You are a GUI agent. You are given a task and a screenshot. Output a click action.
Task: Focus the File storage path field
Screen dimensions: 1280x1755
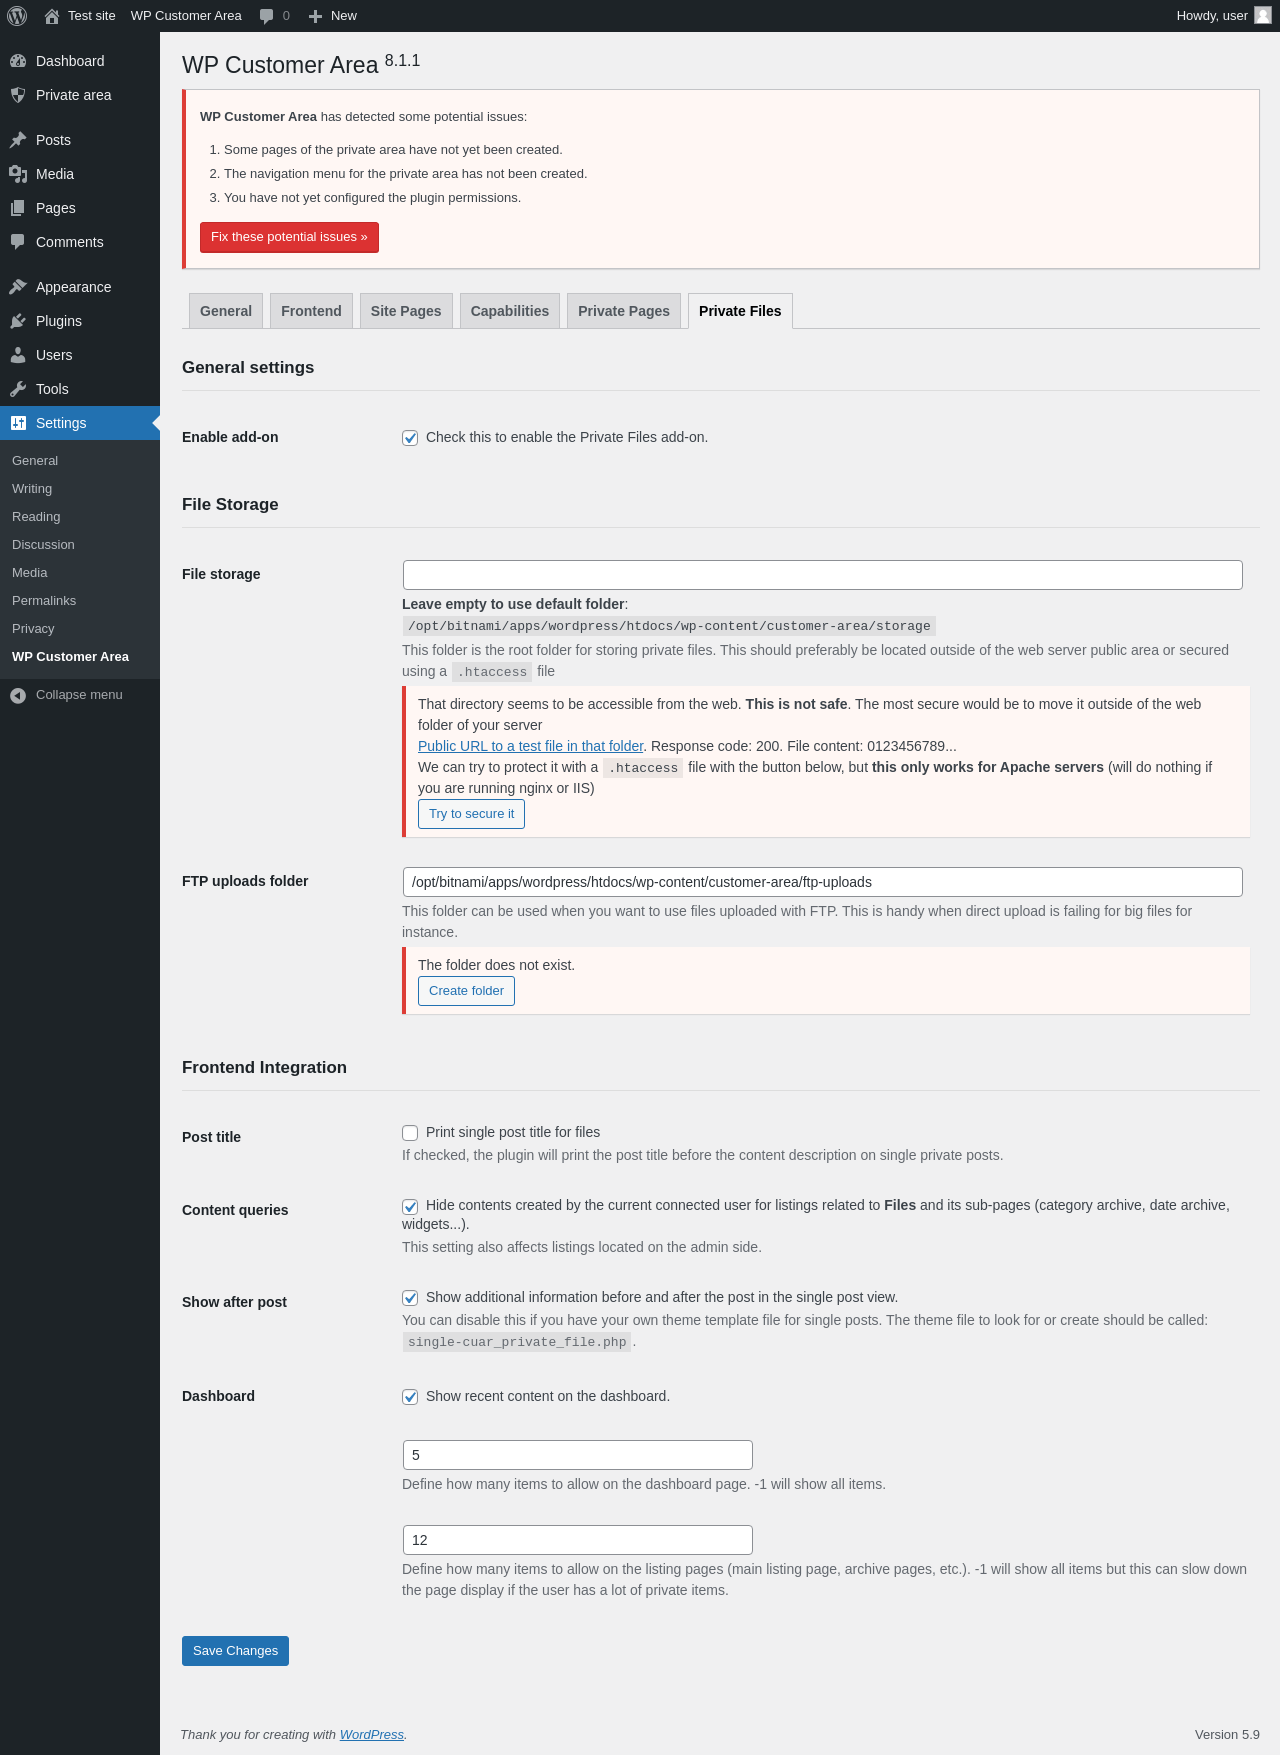pyautogui.click(x=823, y=575)
